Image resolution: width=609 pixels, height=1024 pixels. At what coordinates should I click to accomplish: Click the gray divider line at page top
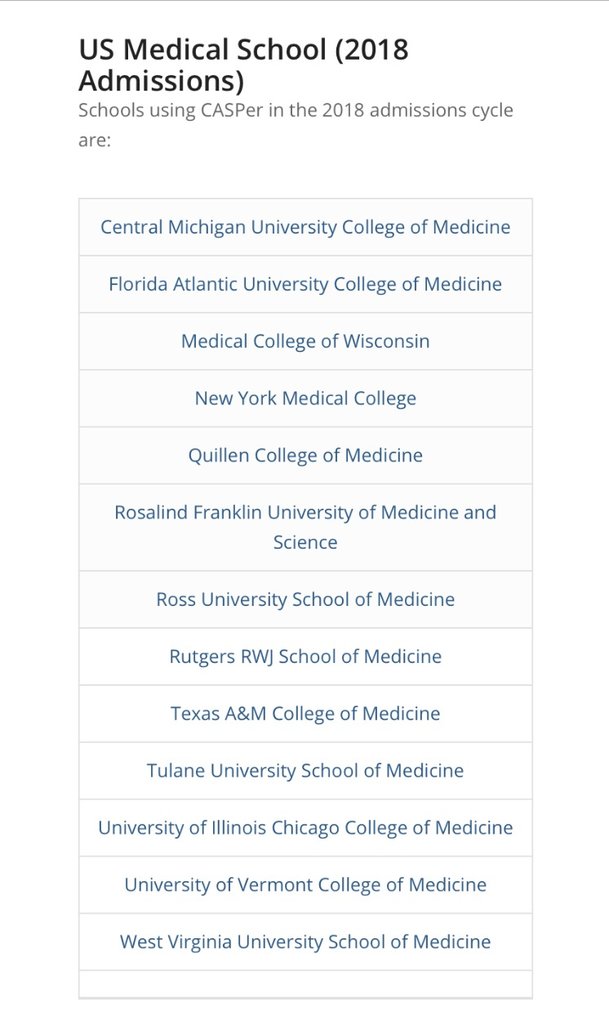[x=304, y=2]
